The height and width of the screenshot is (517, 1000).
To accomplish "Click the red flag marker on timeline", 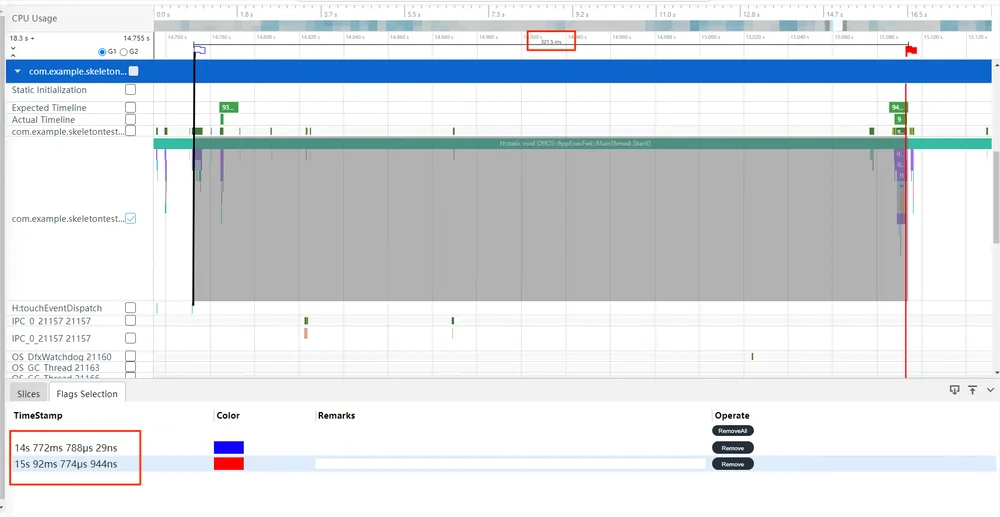I will point(911,51).
